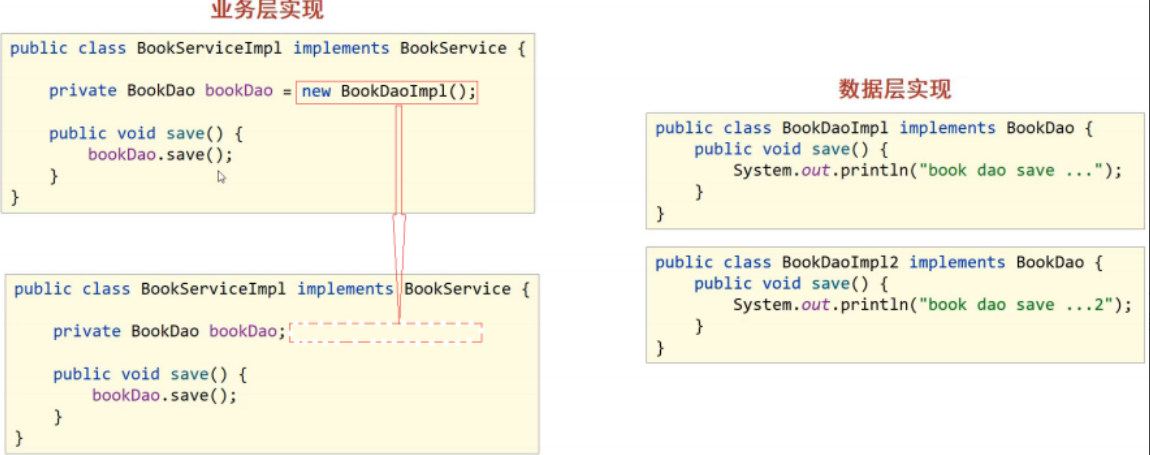Select bookDao.save() call in top code block
This screenshot has height=455, width=1150.
tap(160, 154)
